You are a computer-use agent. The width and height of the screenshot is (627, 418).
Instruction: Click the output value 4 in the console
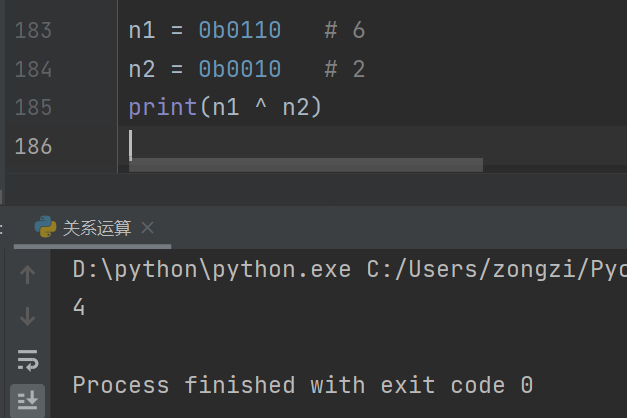[x=79, y=307]
